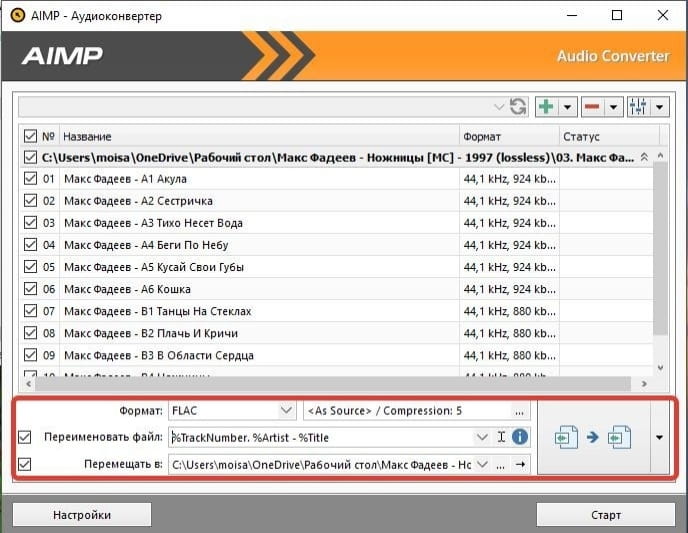Viewport: 688px width, 533px height.
Task: Toggle Перемещать в checkbox
Action: point(25,464)
